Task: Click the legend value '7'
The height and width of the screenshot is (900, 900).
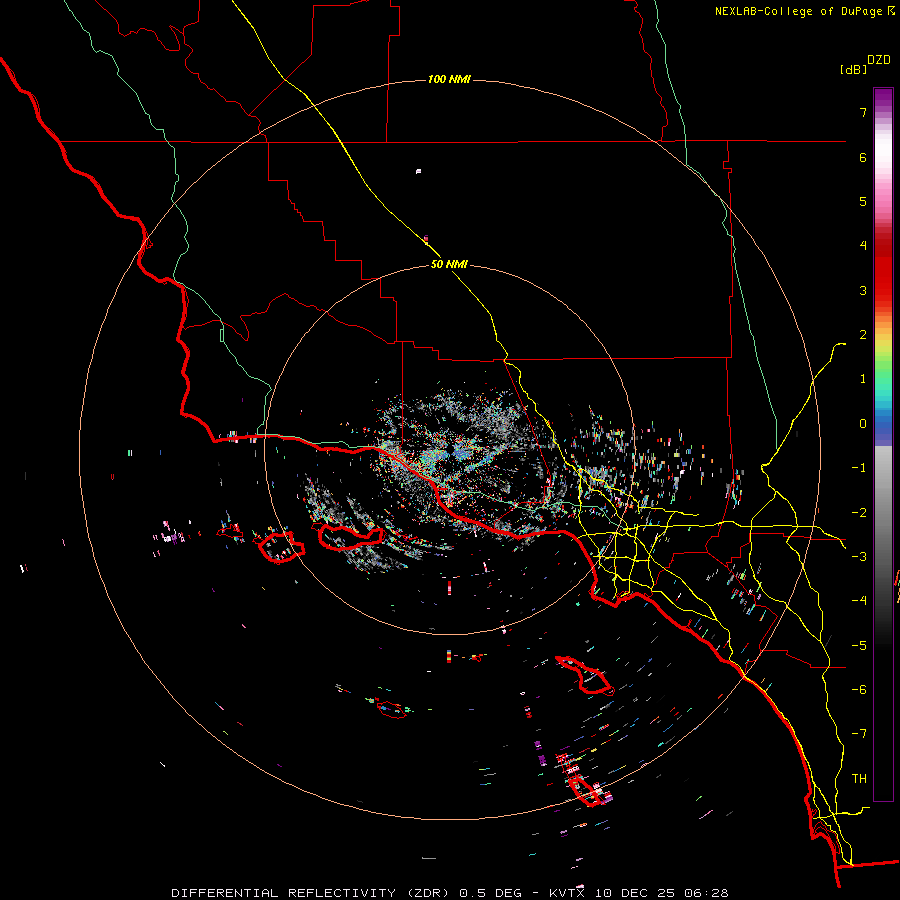Action: pos(863,112)
